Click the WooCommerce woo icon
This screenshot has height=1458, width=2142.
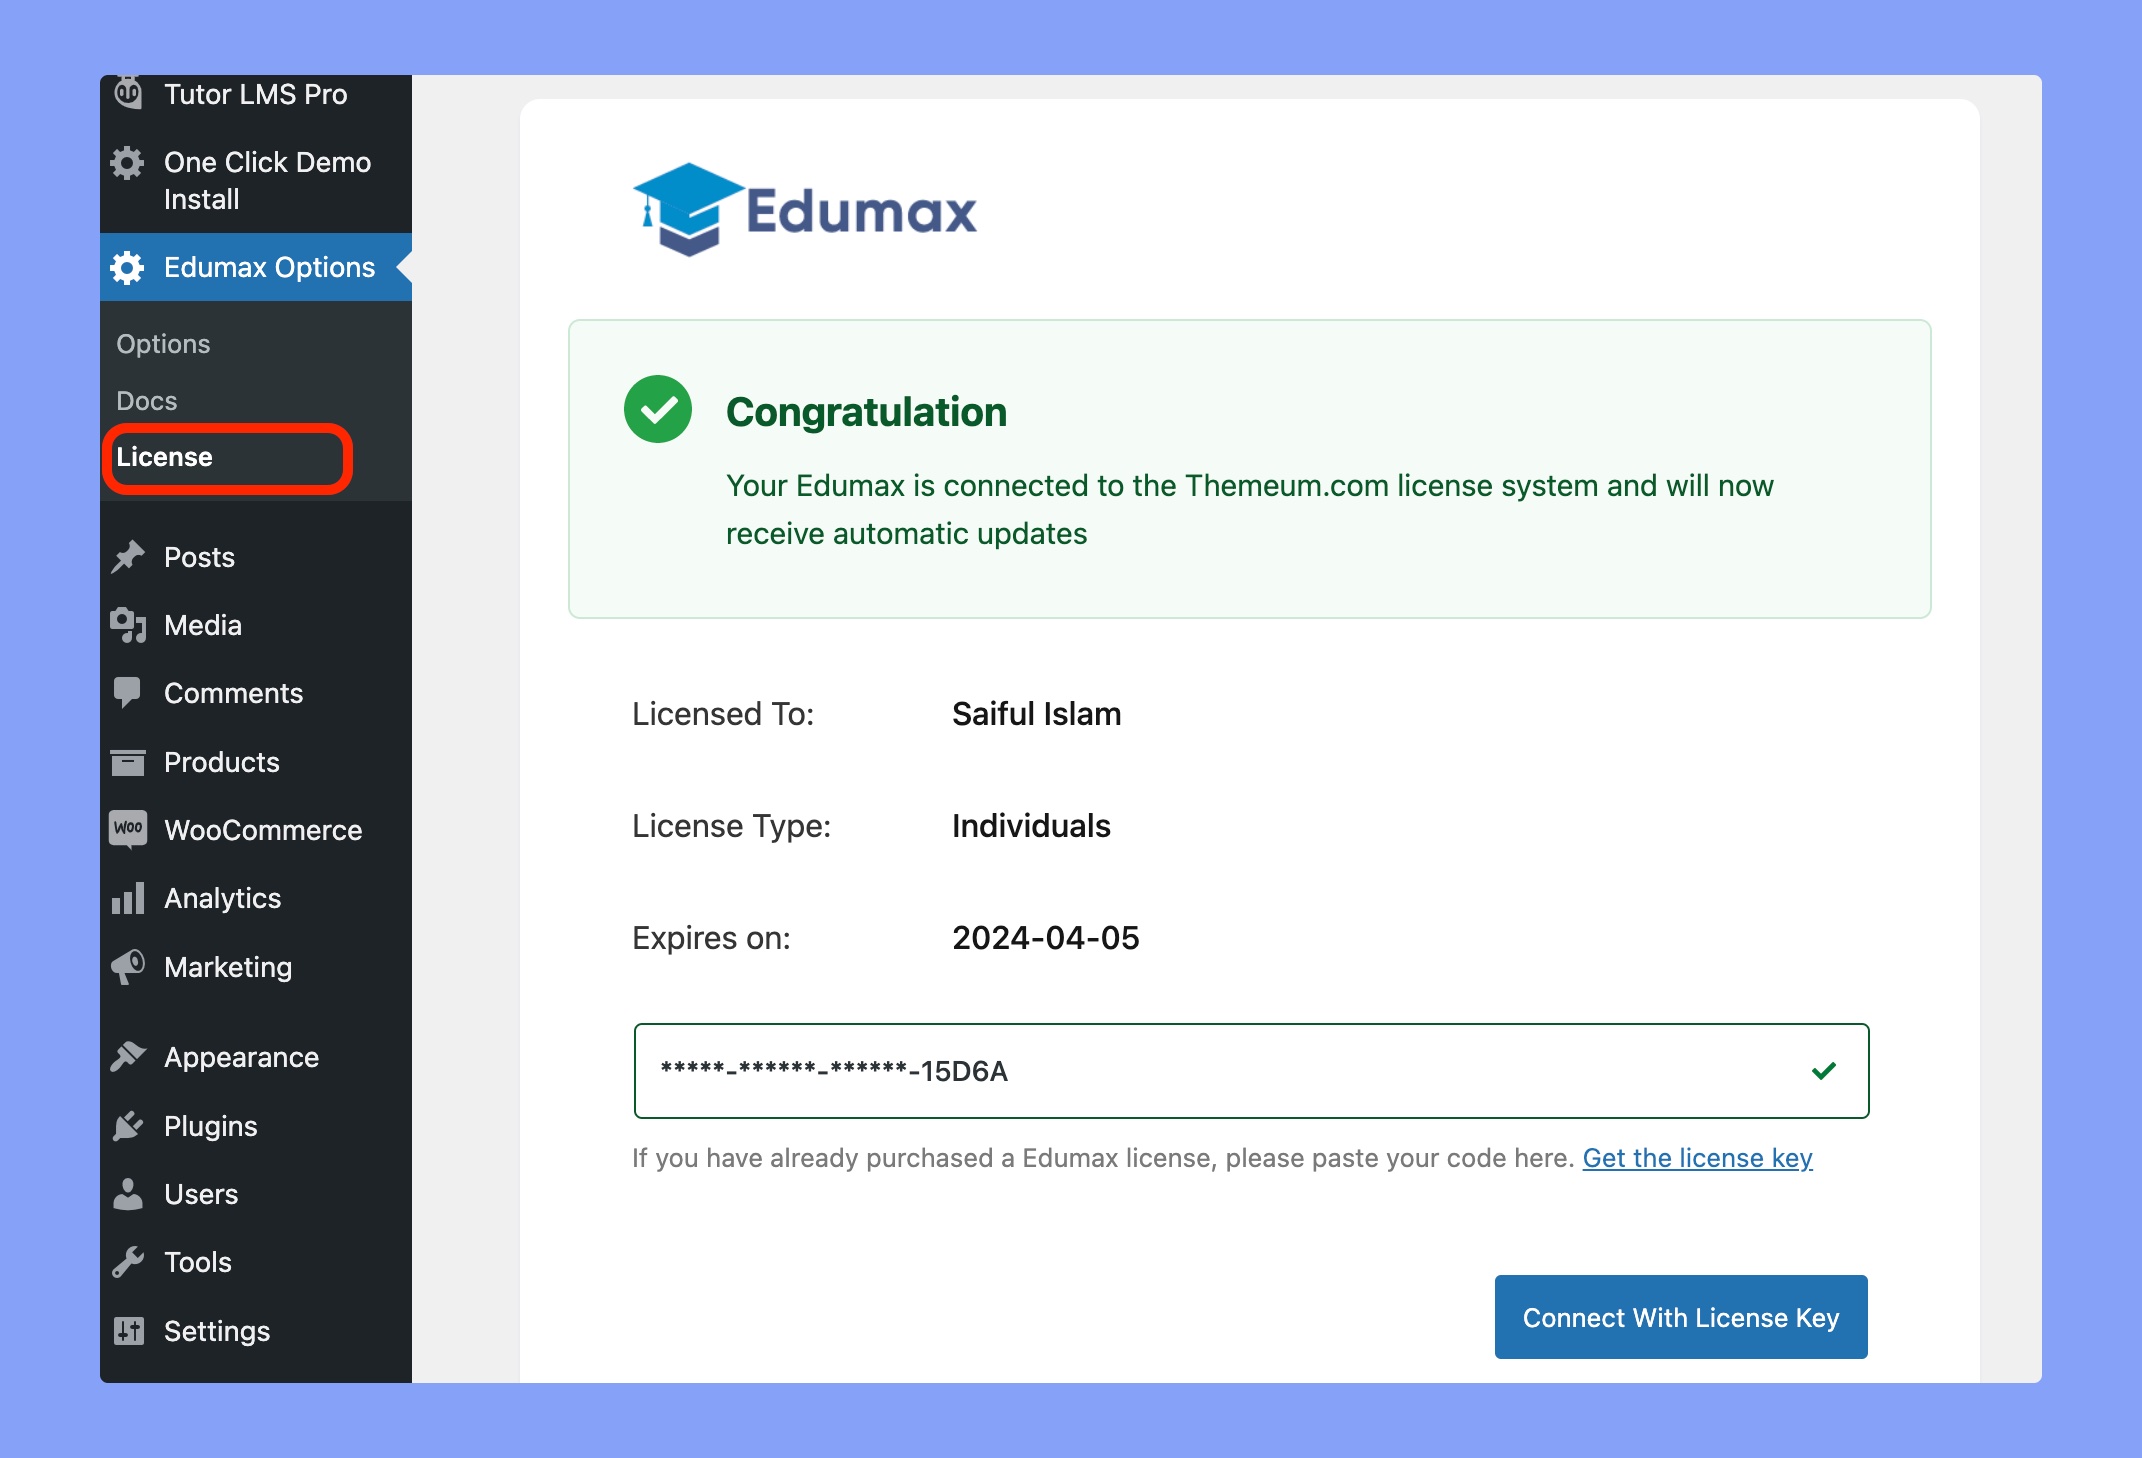pyautogui.click(x=128, y=829)
